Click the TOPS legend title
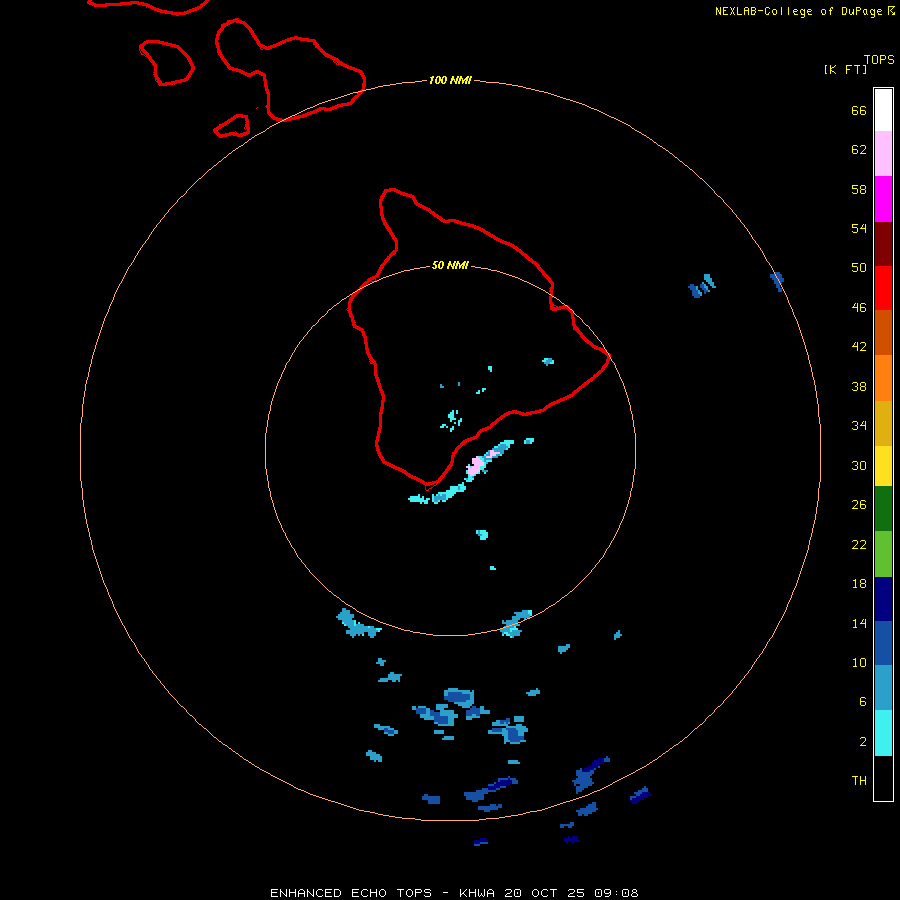The height and width of the screenshot is (900, 900). click(879, 59)
